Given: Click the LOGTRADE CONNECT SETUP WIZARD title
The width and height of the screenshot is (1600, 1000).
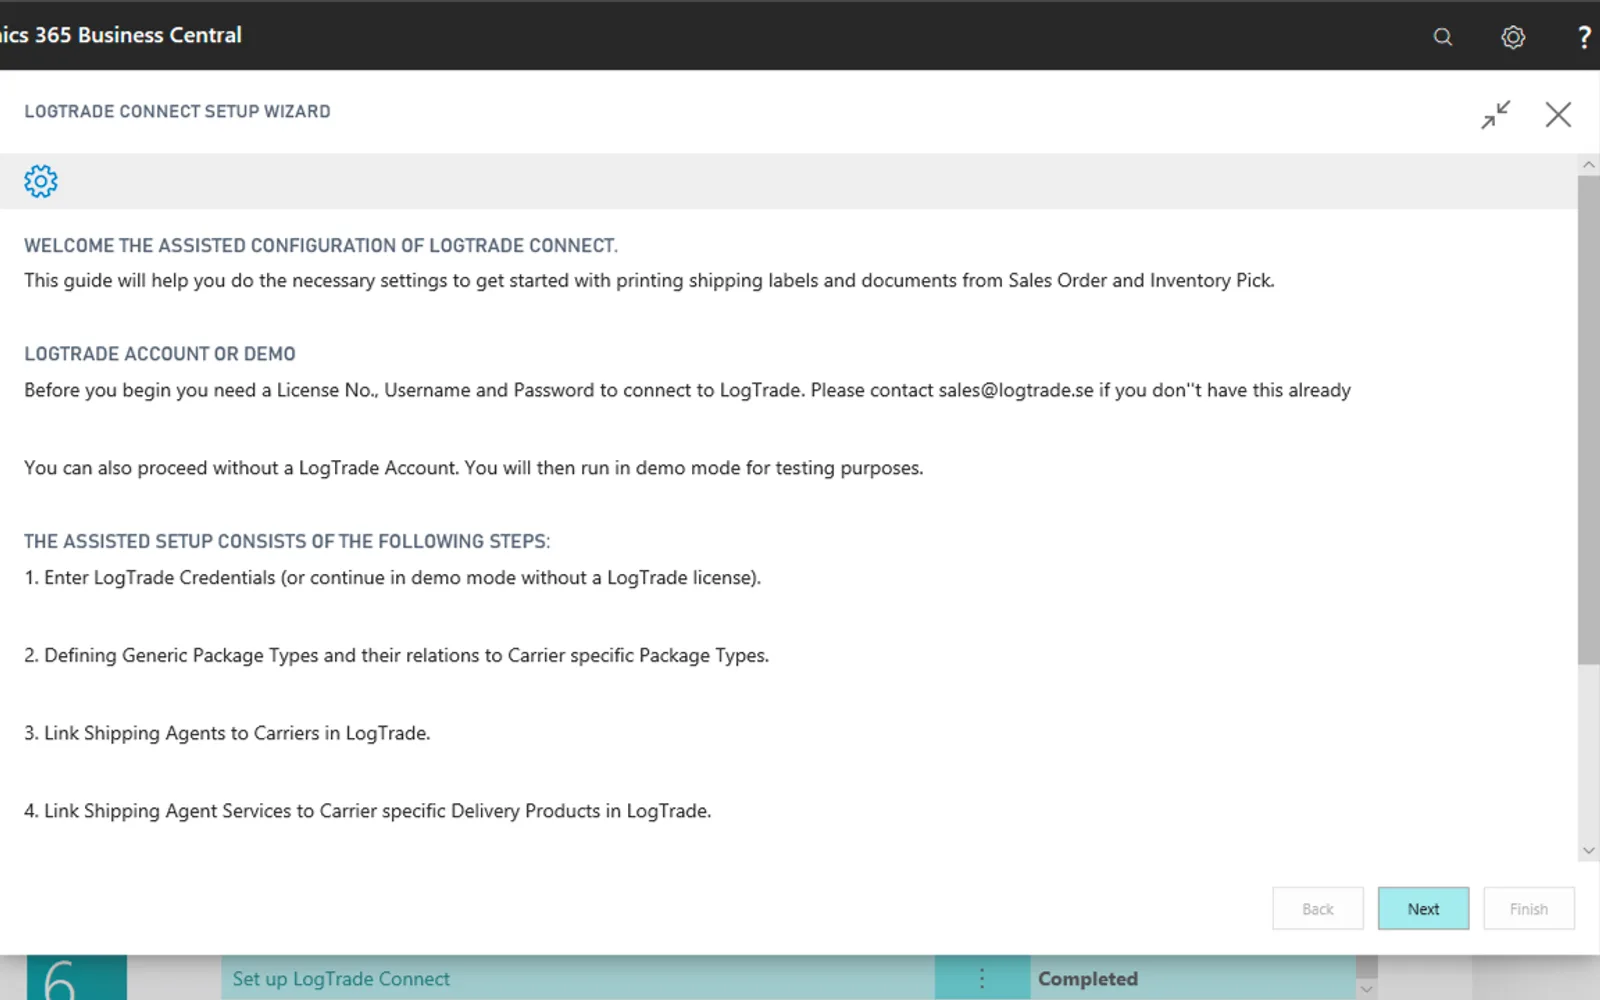Looking at the screenshot, I should click(x=177, y=111).
